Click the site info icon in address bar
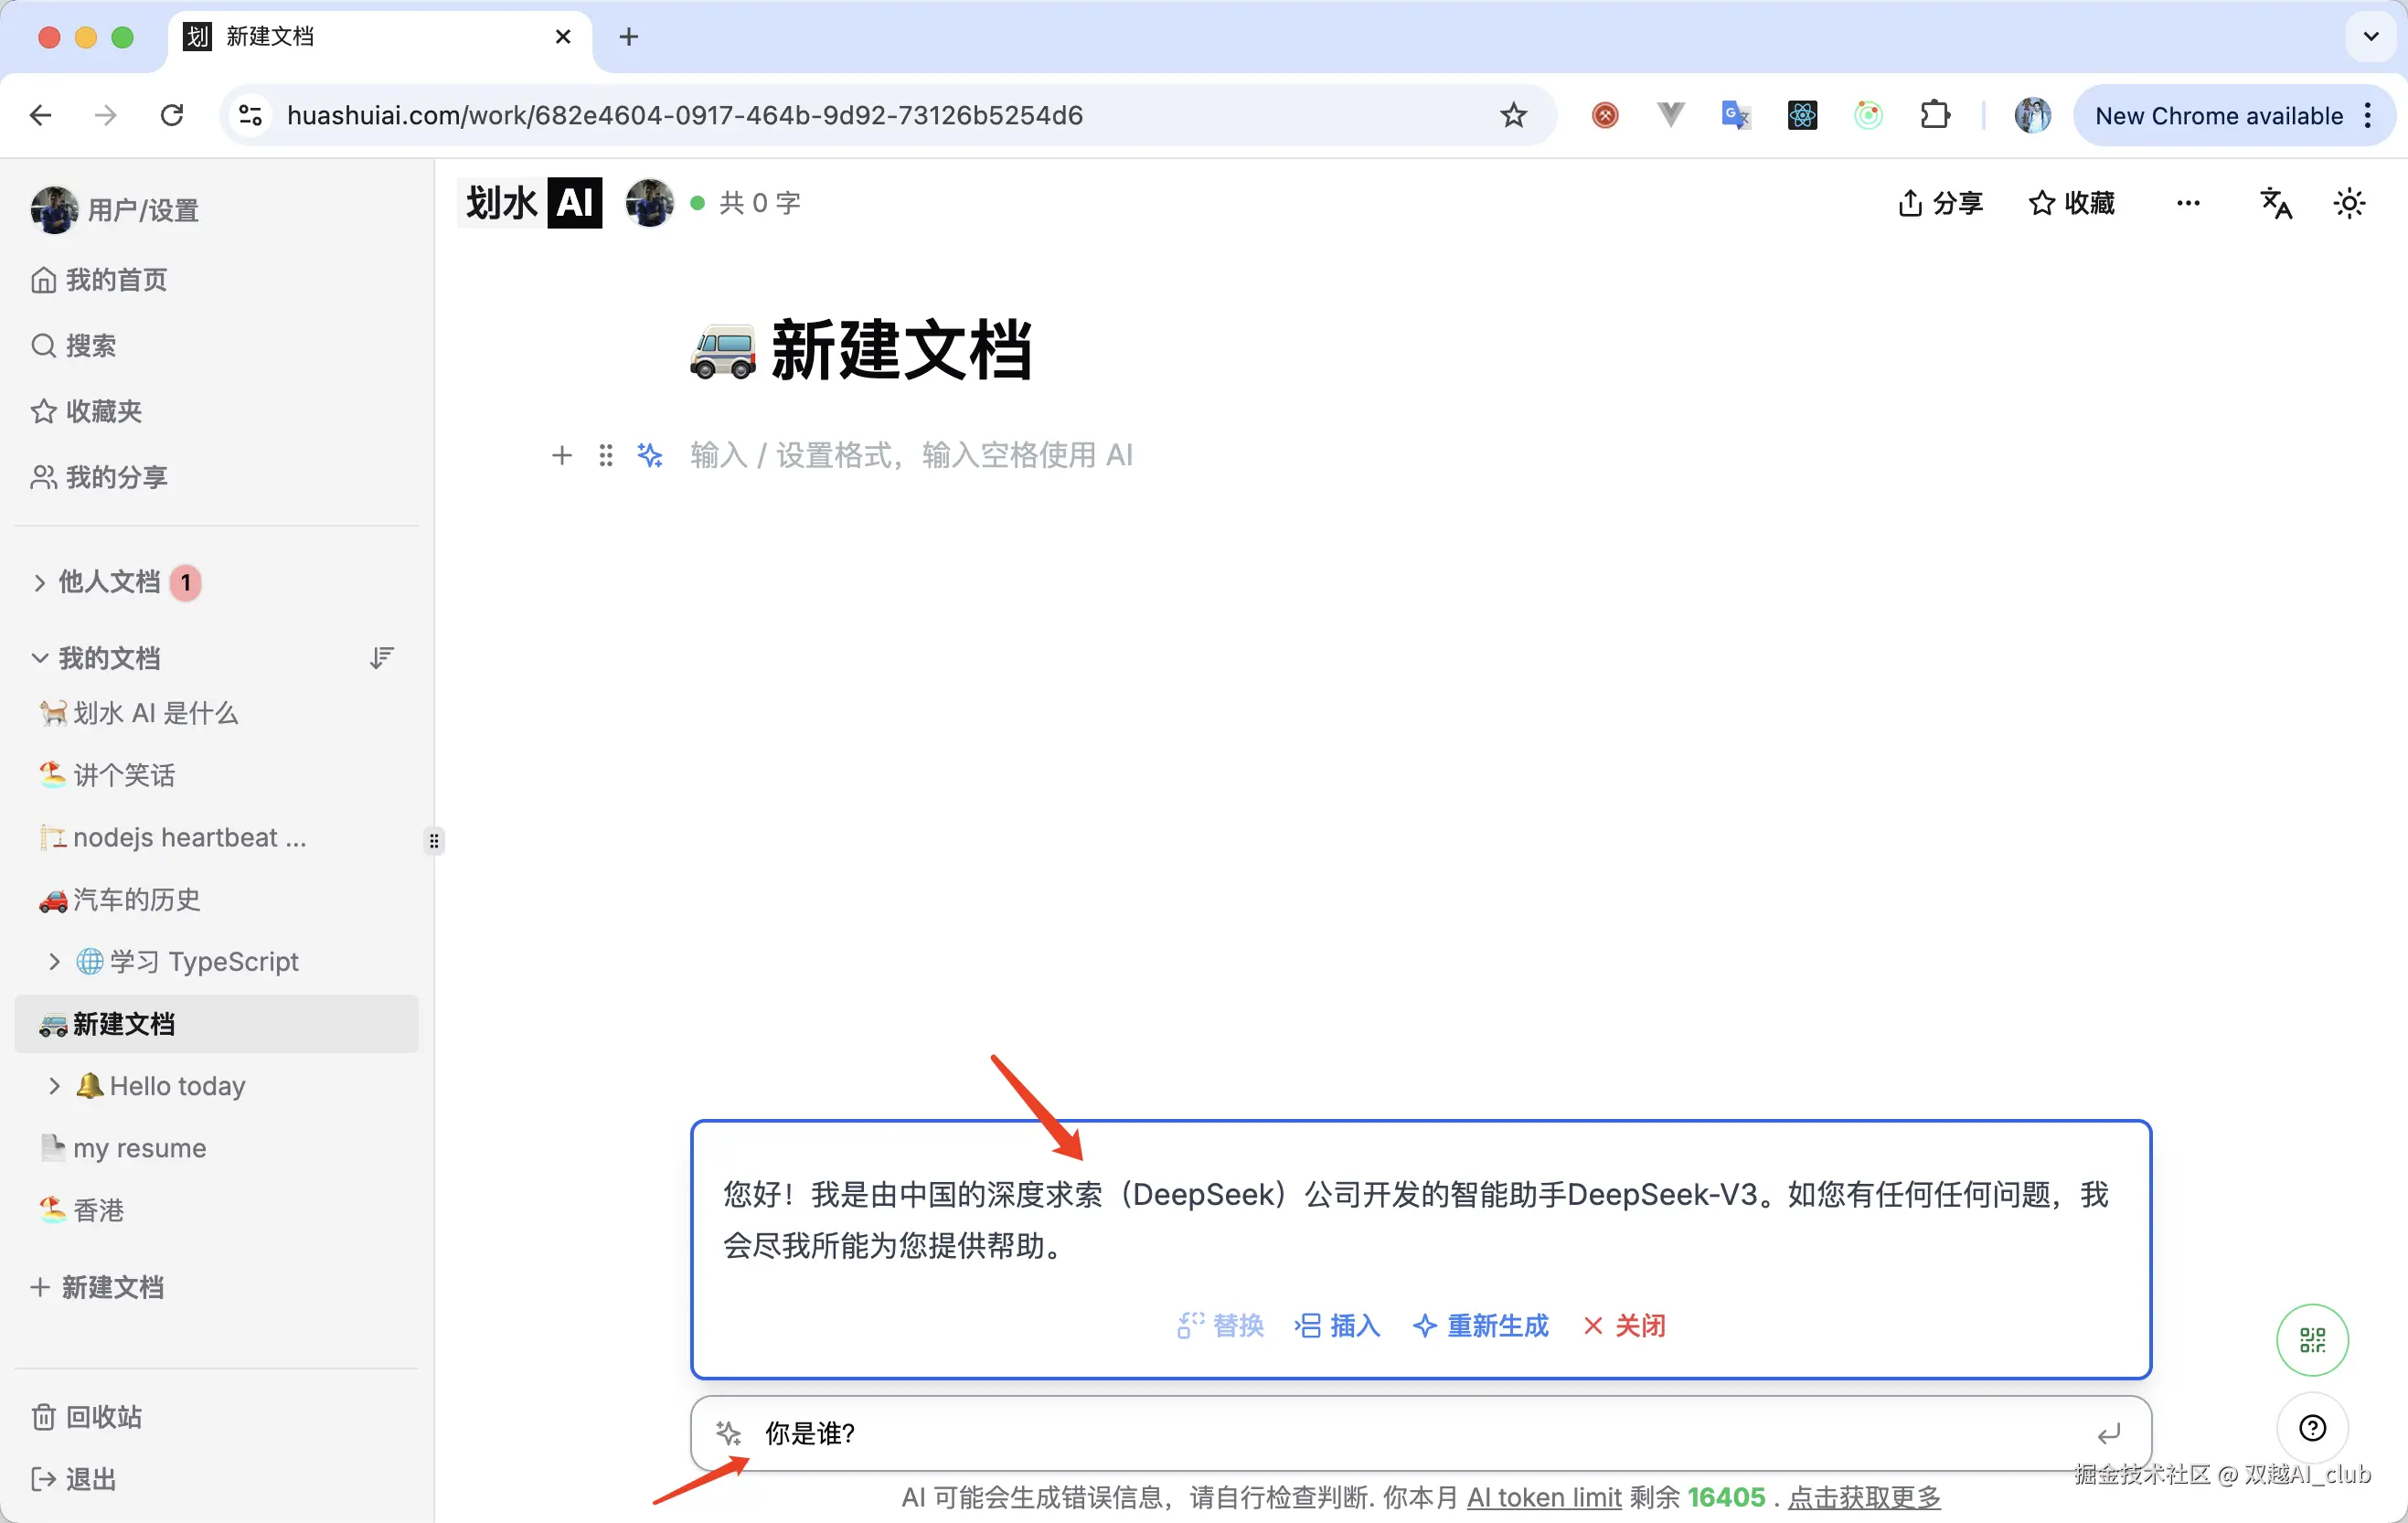 click(250, 115)
